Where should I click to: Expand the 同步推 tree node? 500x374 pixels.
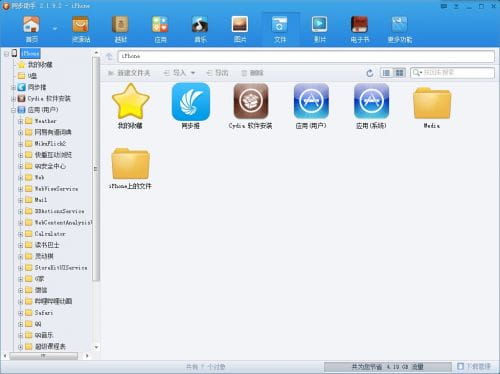click(x=13, y=88)
